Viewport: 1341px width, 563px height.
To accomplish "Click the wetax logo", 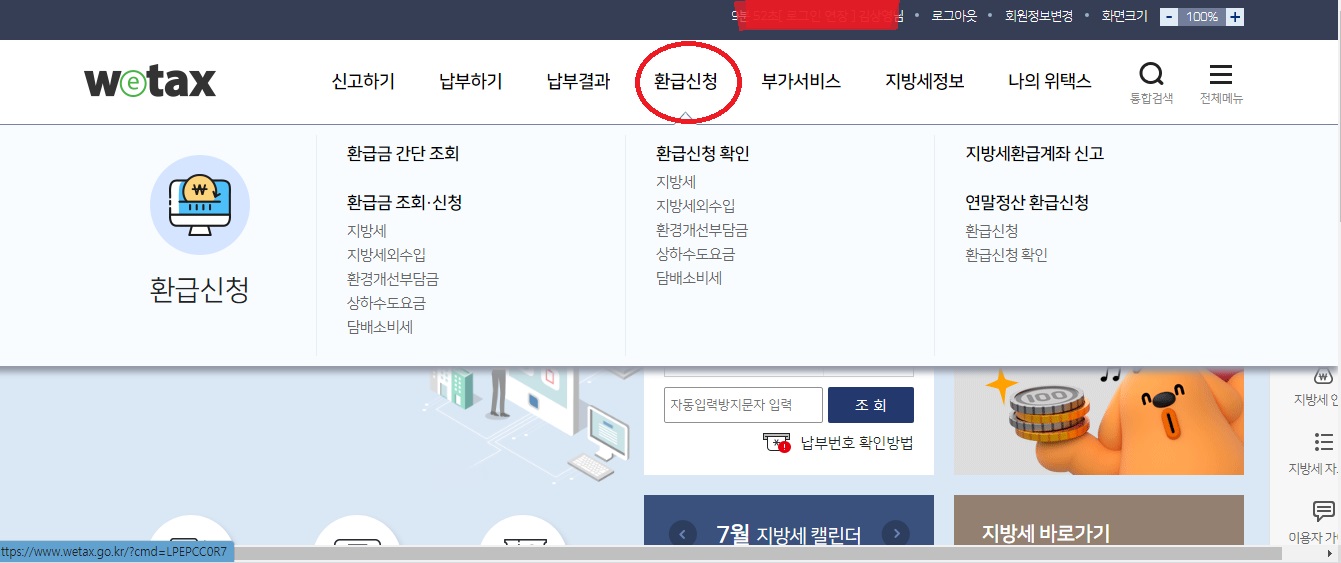I will click(x=150, y=81).
